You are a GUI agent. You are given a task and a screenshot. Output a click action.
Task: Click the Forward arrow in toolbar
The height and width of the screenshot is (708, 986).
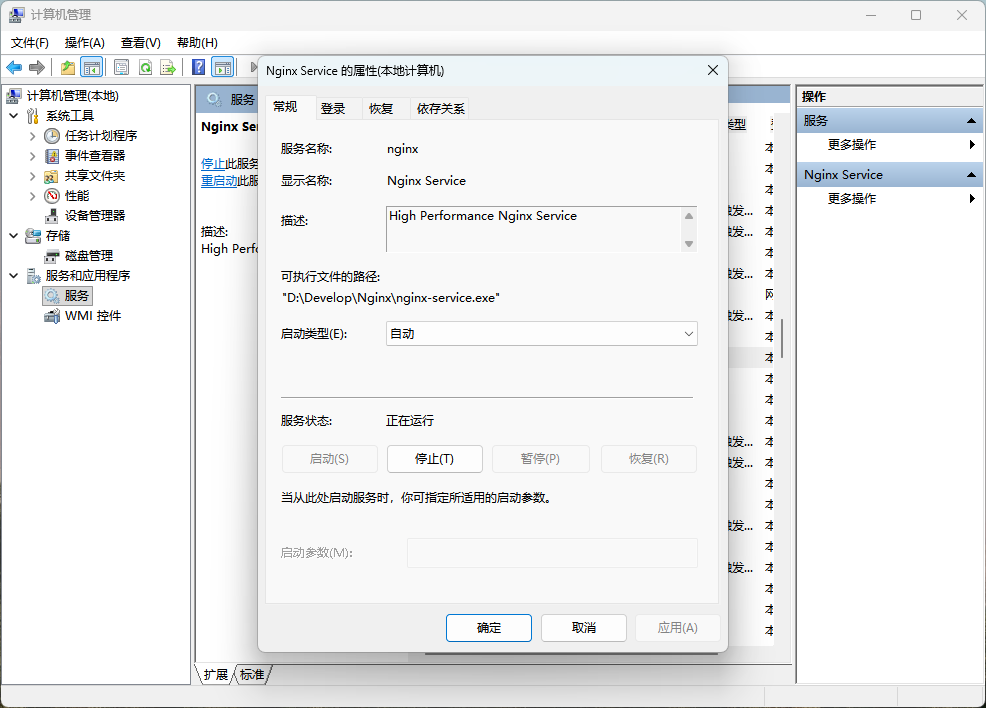pyautogui.click(x=37, y=67)
